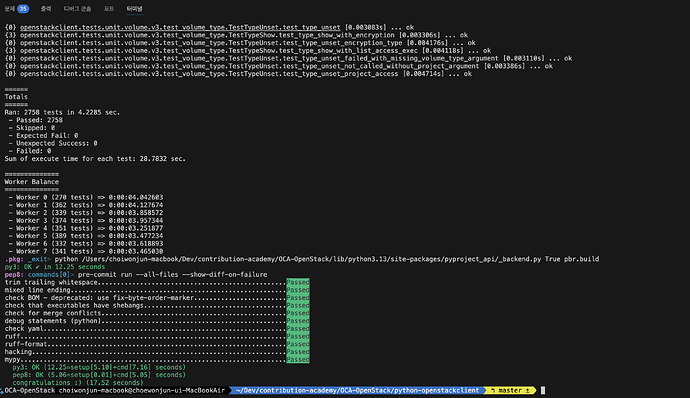Image resolution: width=690 pixels, height=398 pixels.
Task: Click the 'Worker 5 (389 tests)' row
Action: point(86,236)
